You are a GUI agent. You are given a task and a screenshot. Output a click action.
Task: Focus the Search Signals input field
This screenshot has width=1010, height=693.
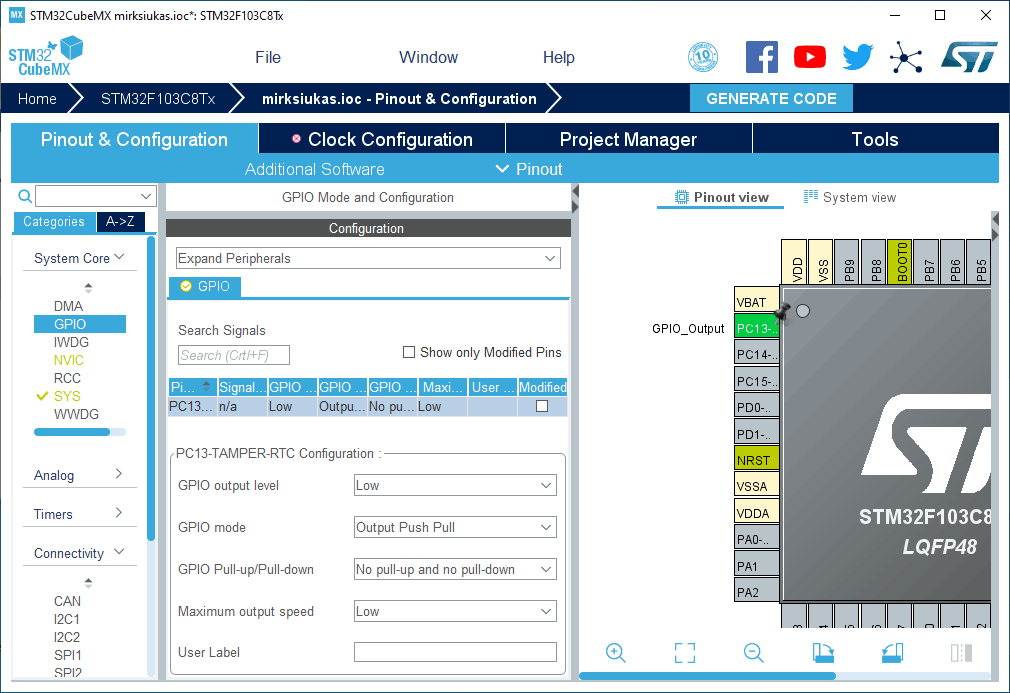(x=234, y=355)
